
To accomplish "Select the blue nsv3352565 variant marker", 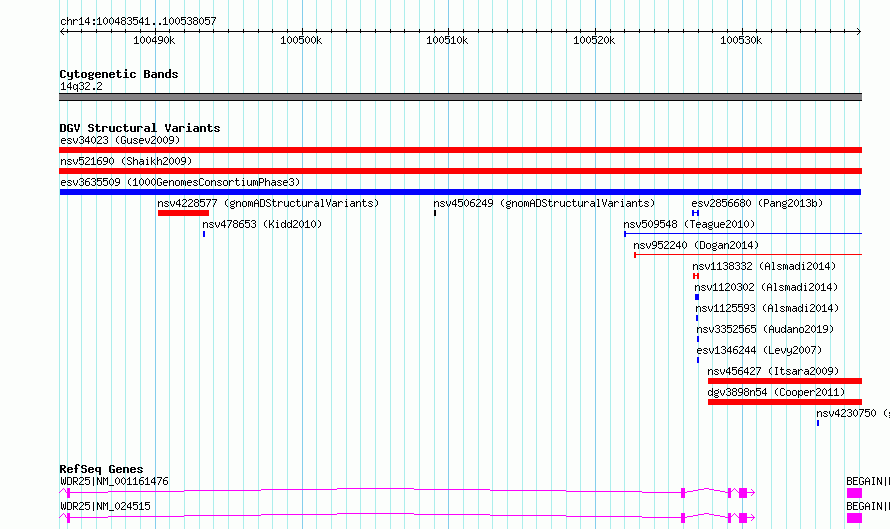I will 698,339.
